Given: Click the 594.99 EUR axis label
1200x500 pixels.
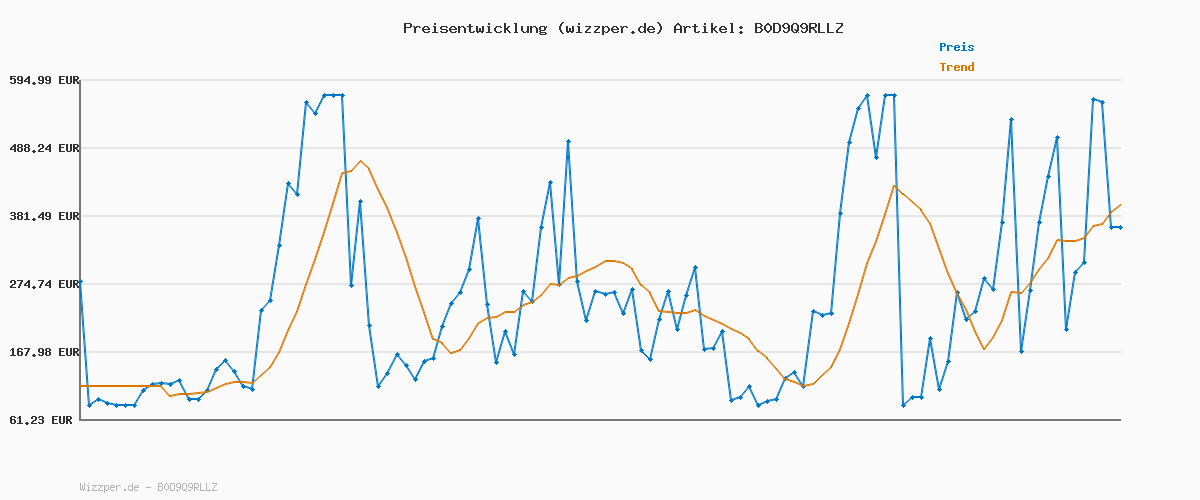Looking at the screenshot, I should coord(44,80).
